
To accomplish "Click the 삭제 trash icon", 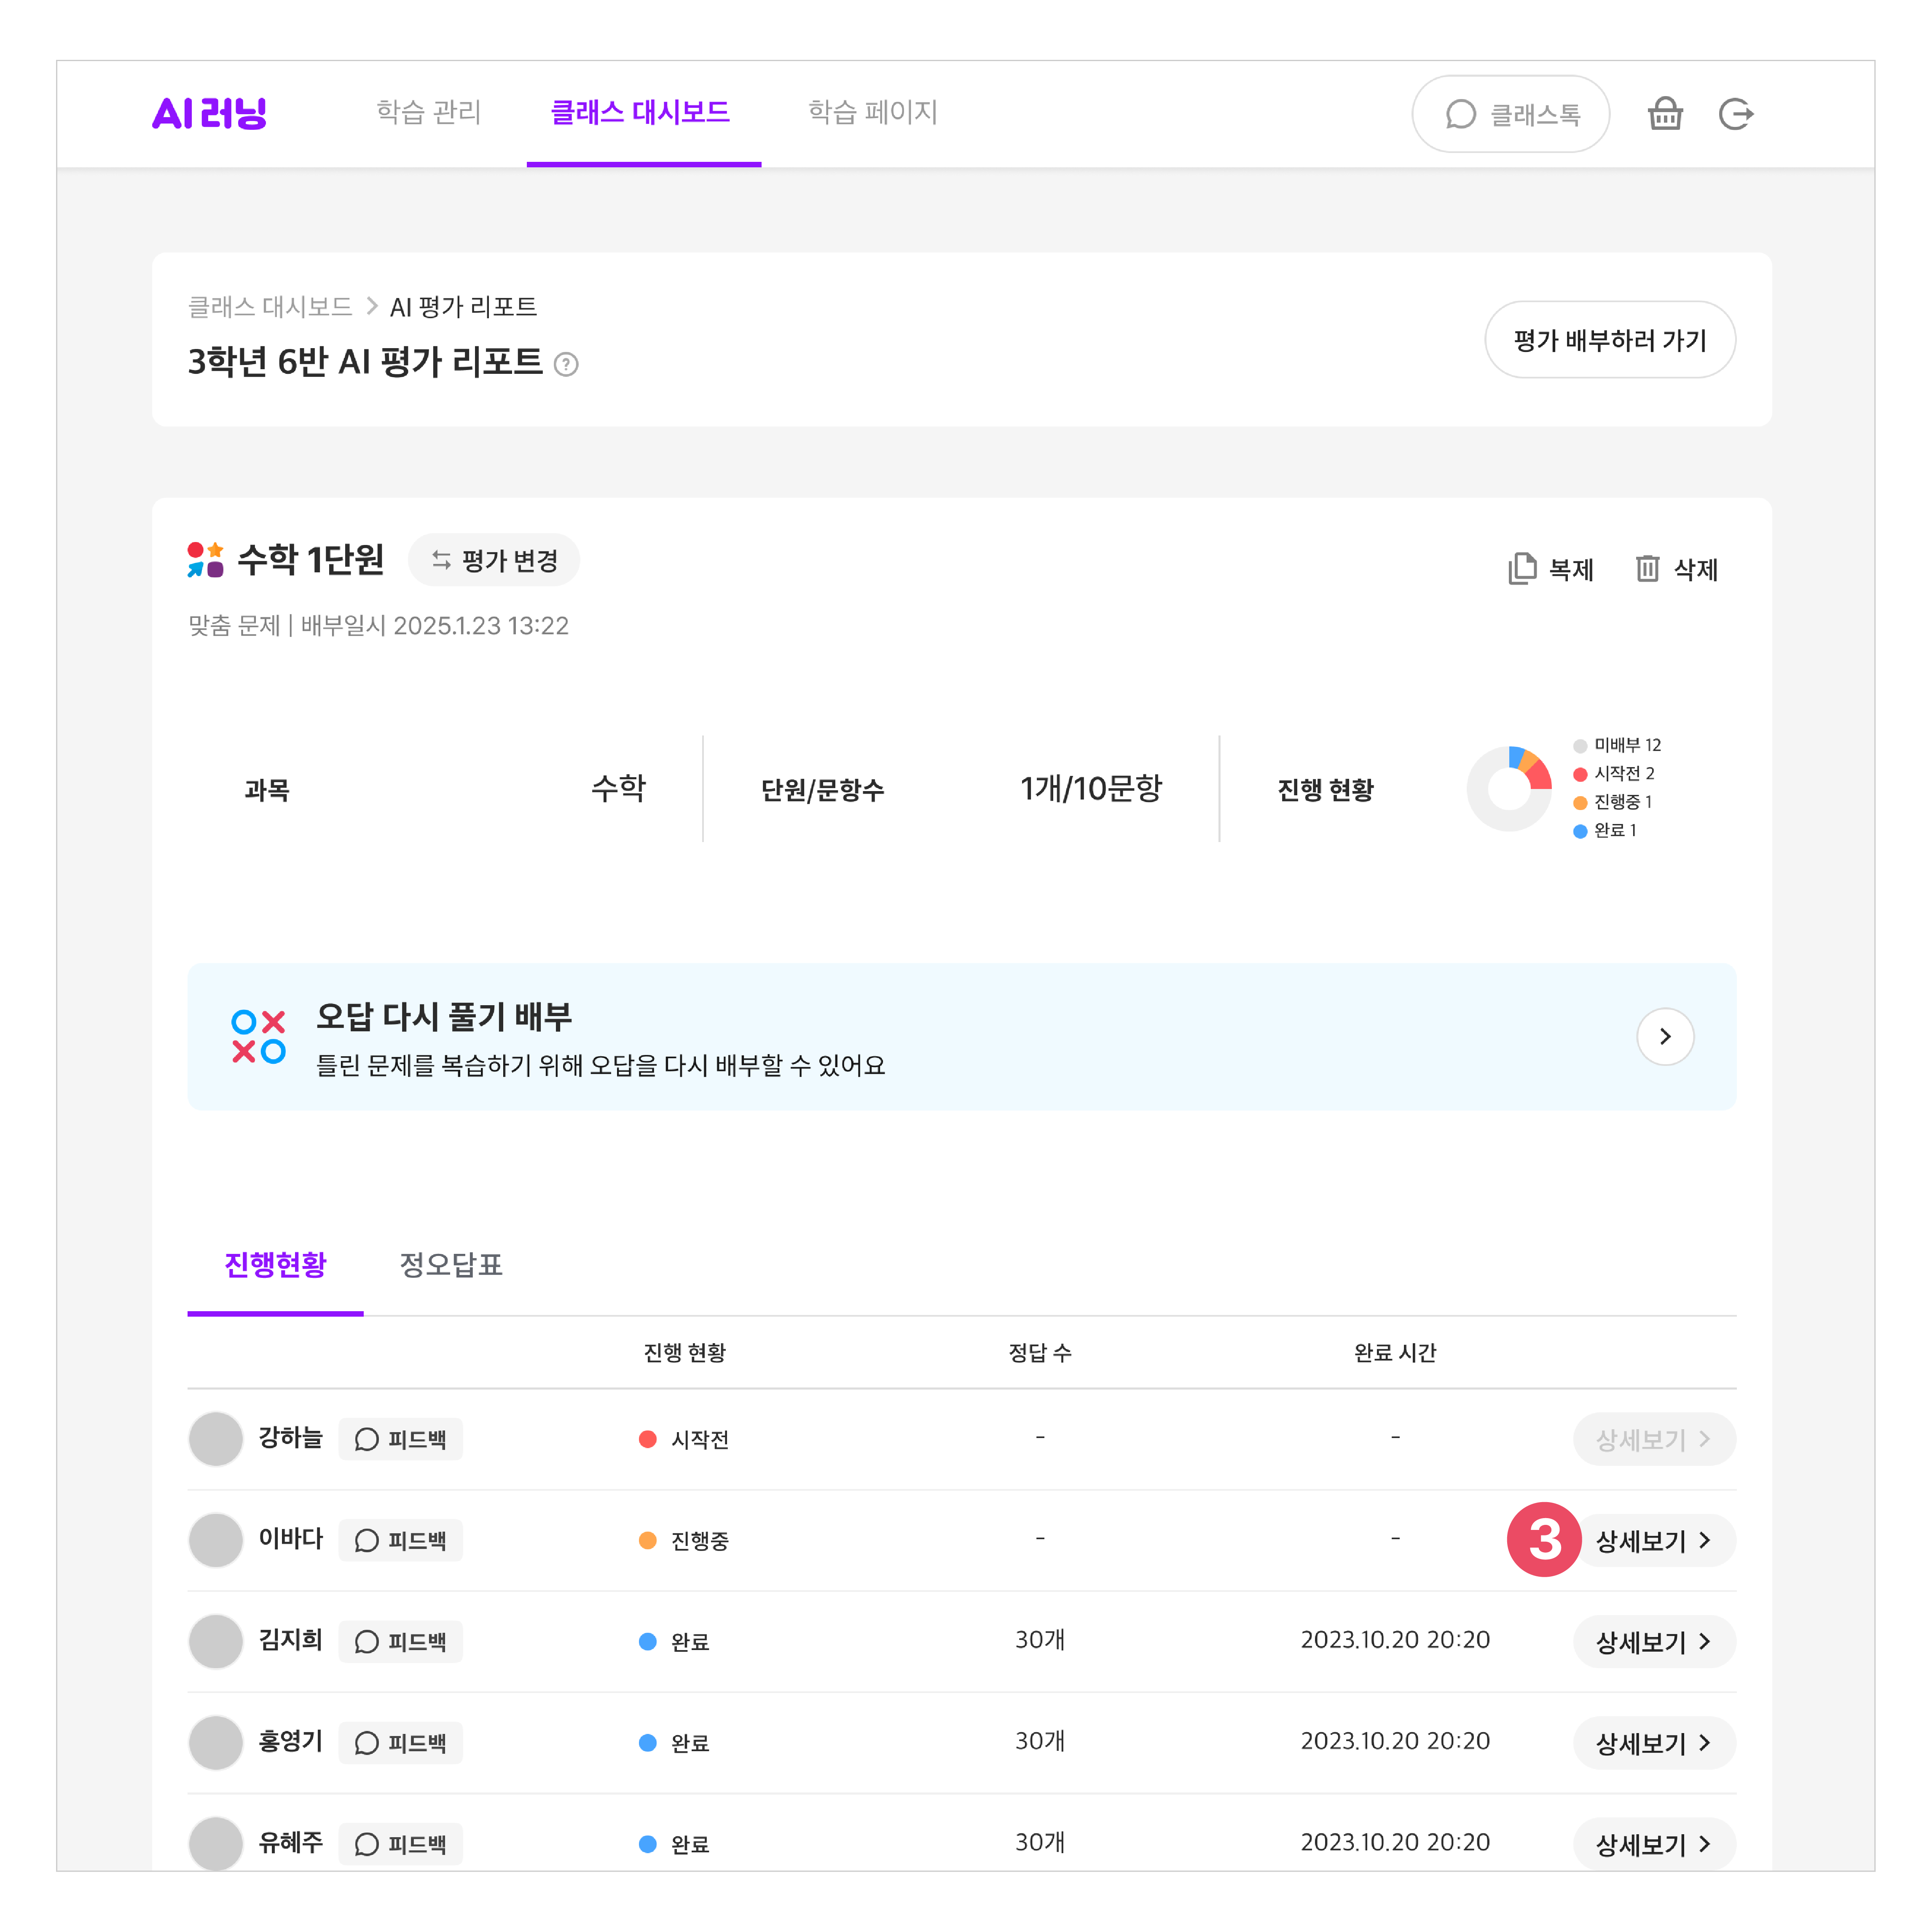I will [1647, 569].
